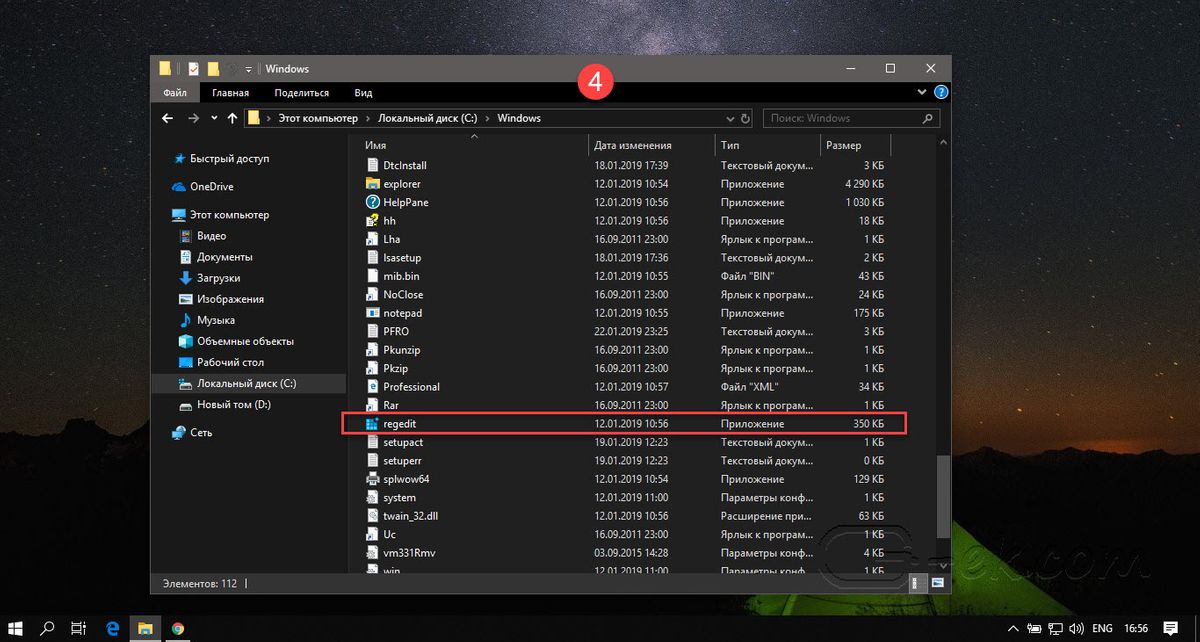Expand breadcrumb arrow after Локальный диск (C:)

click(x=486, y=118)
